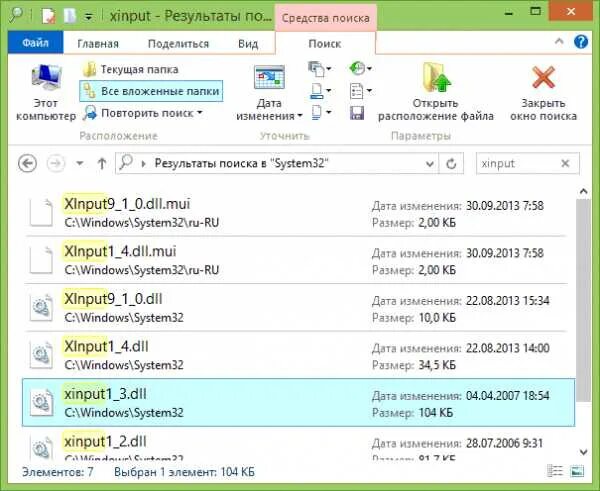Select the xinput1_3.dll file
Viewport: 600px width, 491px height.
(x=298, y=402)
